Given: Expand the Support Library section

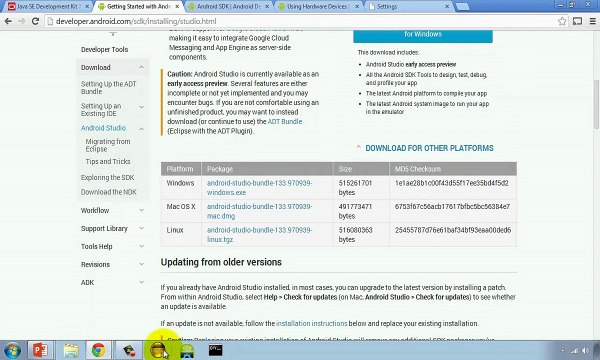Looking at the screenshot, I should click(141, 228).
